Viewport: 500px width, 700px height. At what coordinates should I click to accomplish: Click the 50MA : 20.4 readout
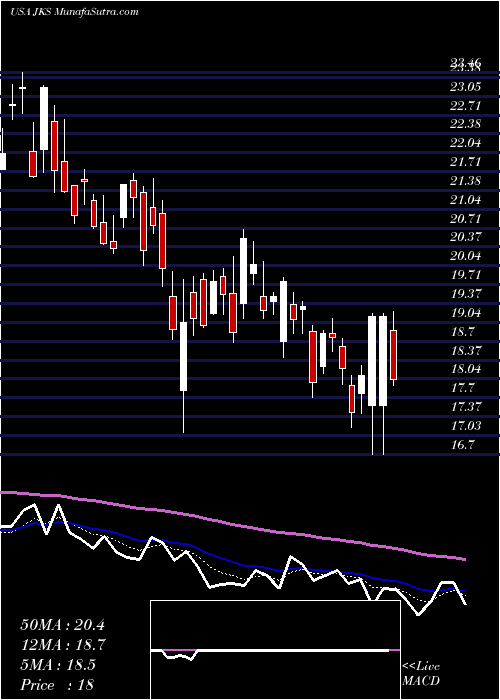(x=63, y=625)
